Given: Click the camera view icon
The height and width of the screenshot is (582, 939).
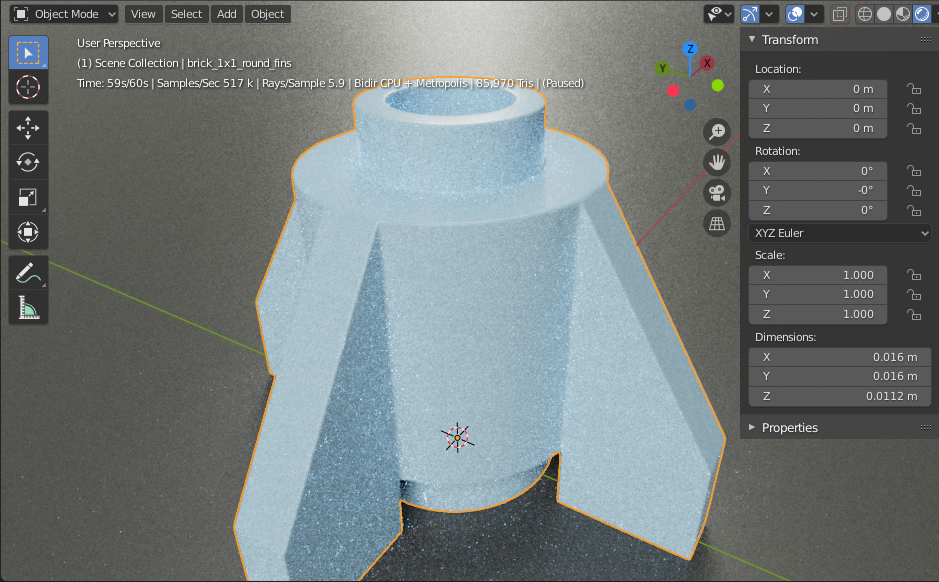Looking at the screenshot, I should pyautogui.click(x=717, y=193).
